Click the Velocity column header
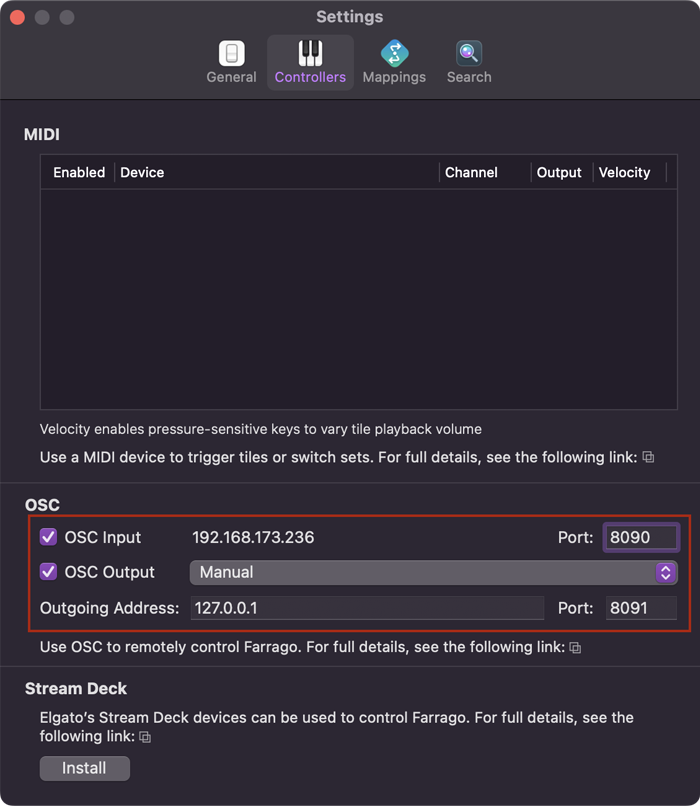700x806 pixels. coord(624,172)
